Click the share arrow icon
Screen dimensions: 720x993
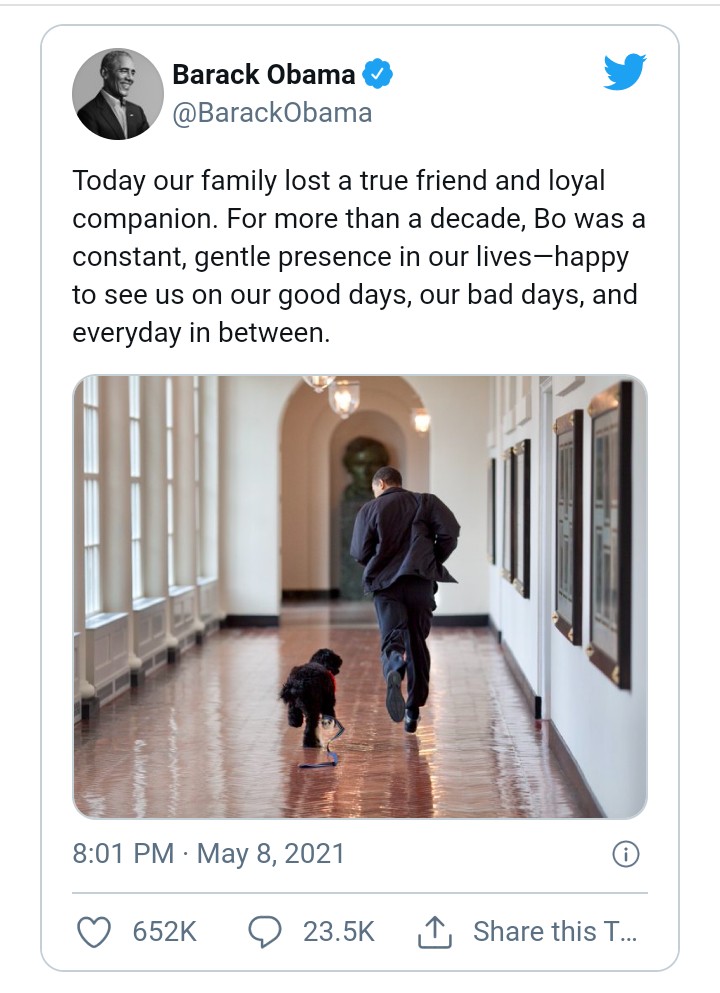point(435,931)
